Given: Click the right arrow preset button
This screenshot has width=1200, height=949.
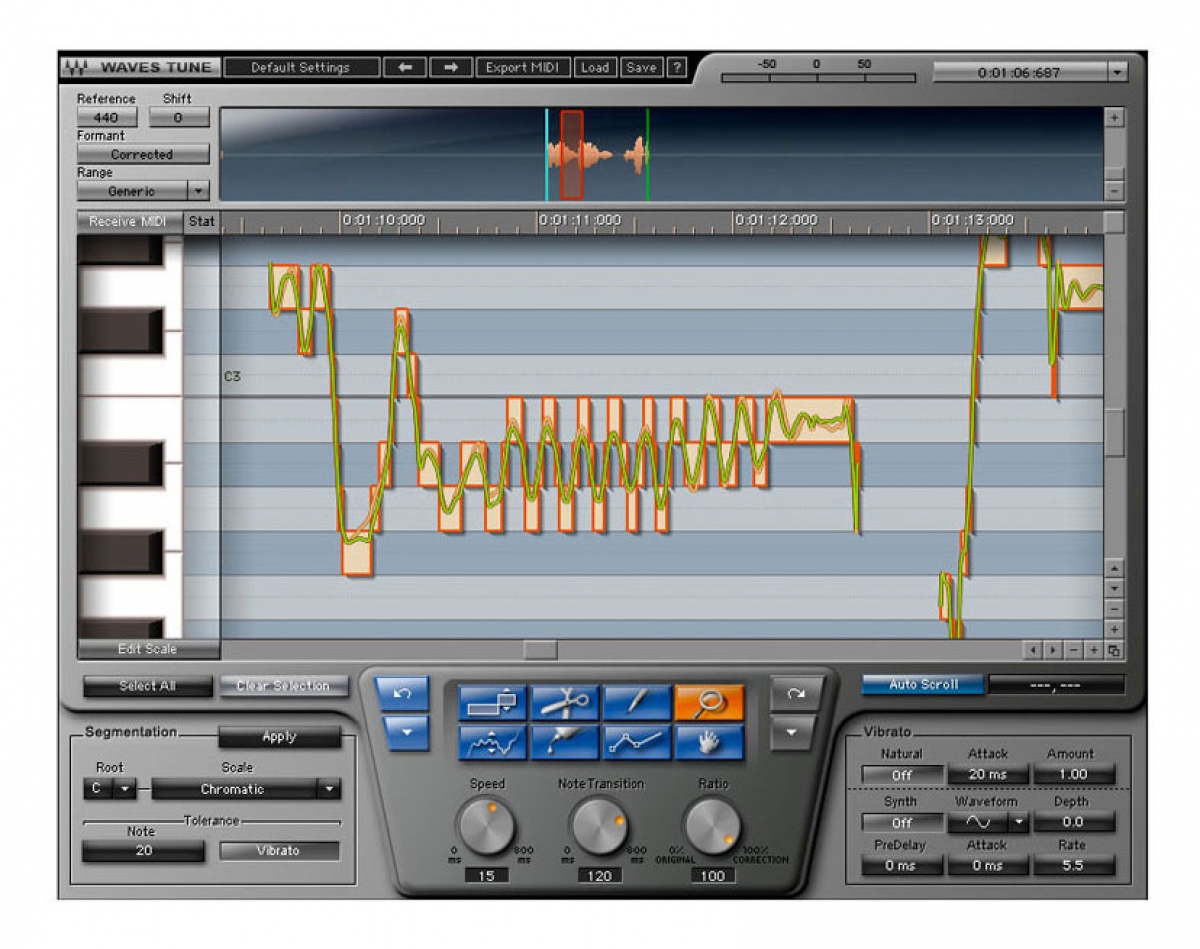Looking at the screenshot, I should [x=451, y=68].
